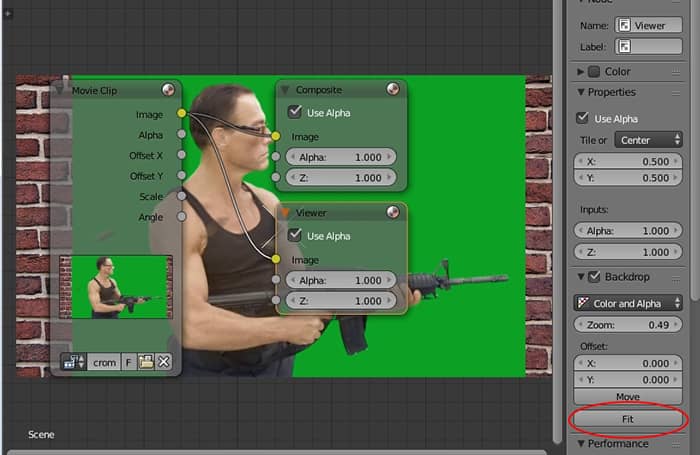700x455 pixels.
Task: Uncheck the Backdrop checkbox in the sidebar
Action: click(x=597, y=277)
